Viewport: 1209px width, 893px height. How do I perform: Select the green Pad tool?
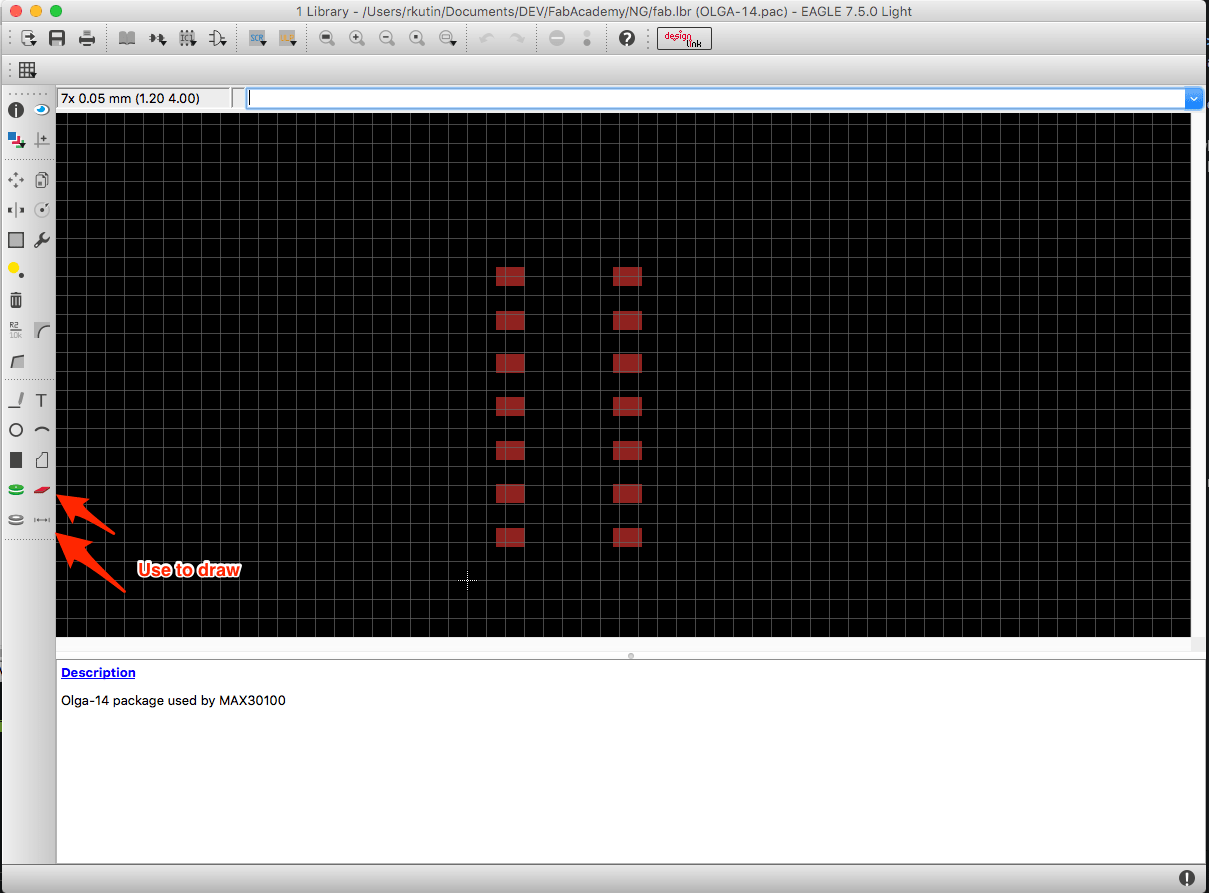(x=16, y=490)
